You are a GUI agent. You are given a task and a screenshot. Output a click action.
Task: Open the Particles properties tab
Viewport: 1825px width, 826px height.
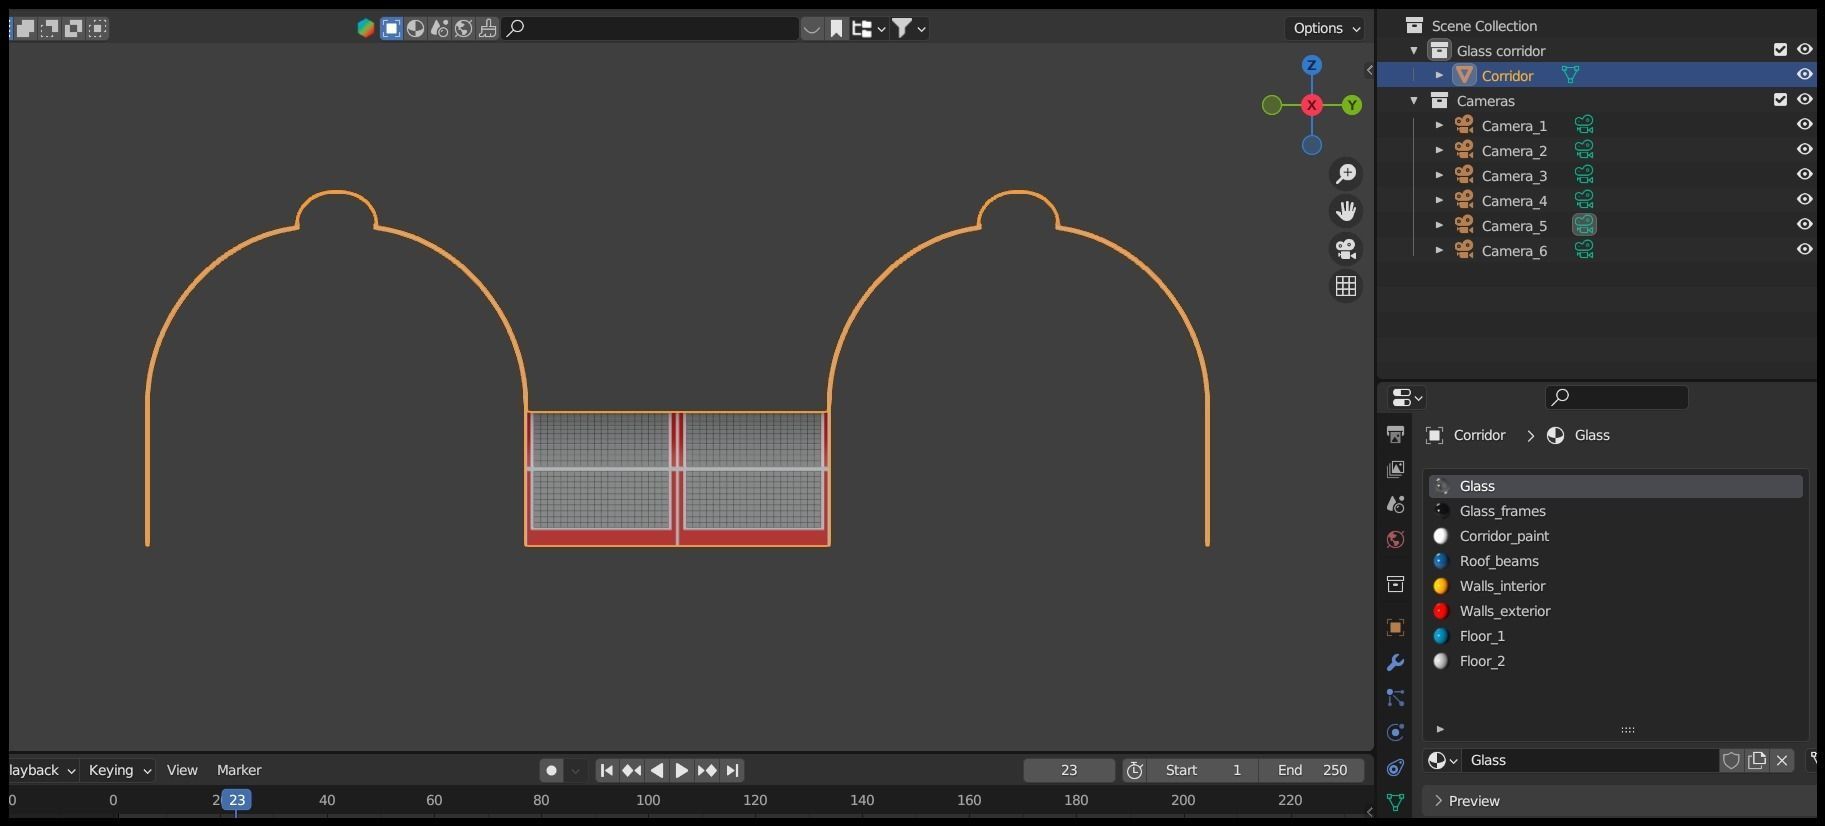[1395, 697]
